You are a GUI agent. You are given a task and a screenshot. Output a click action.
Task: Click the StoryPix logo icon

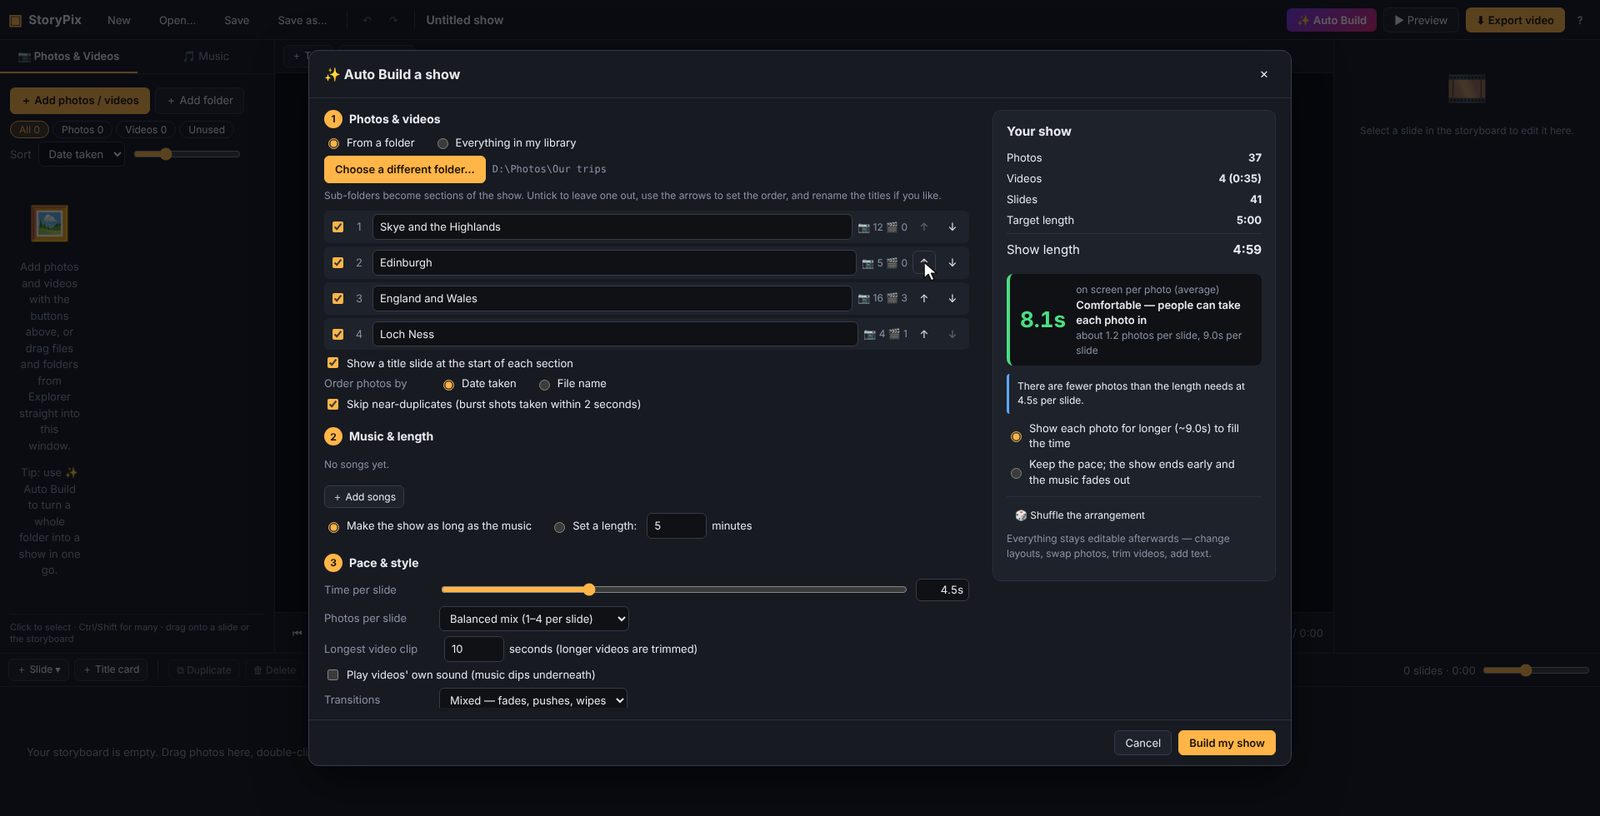[15, 20]
